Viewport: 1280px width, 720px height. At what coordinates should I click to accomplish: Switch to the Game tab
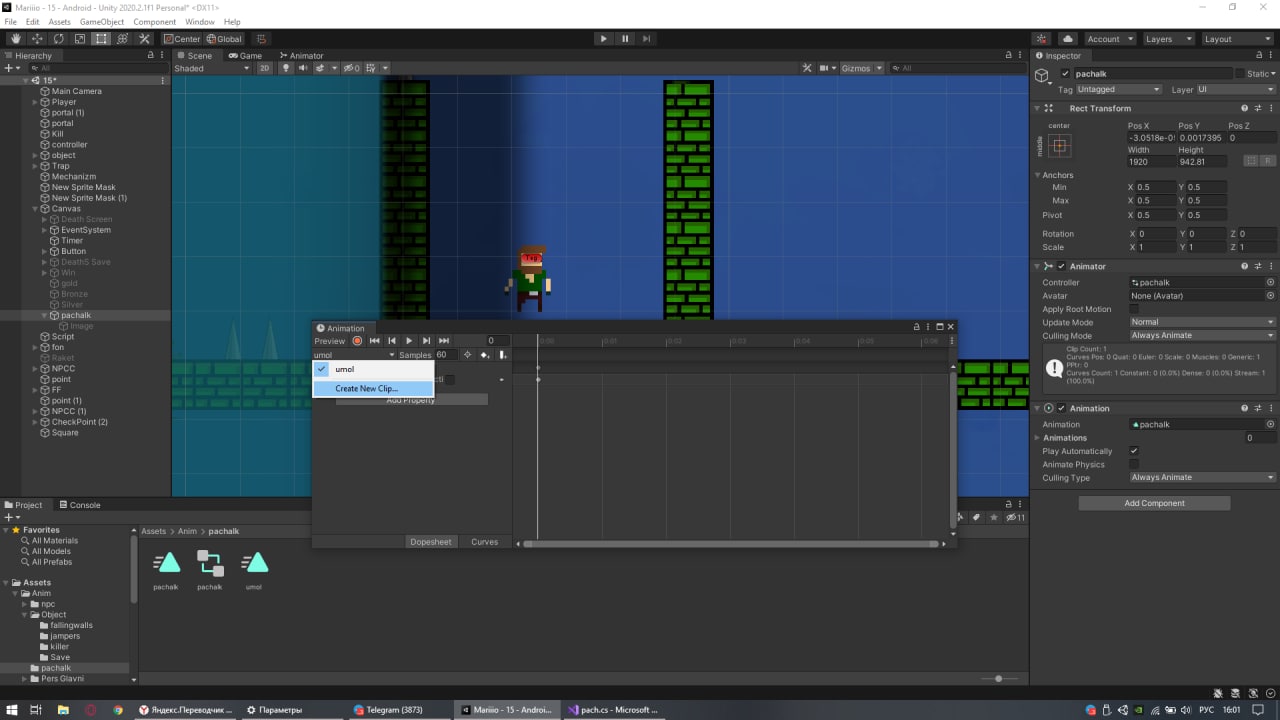[x=245, y=56]
